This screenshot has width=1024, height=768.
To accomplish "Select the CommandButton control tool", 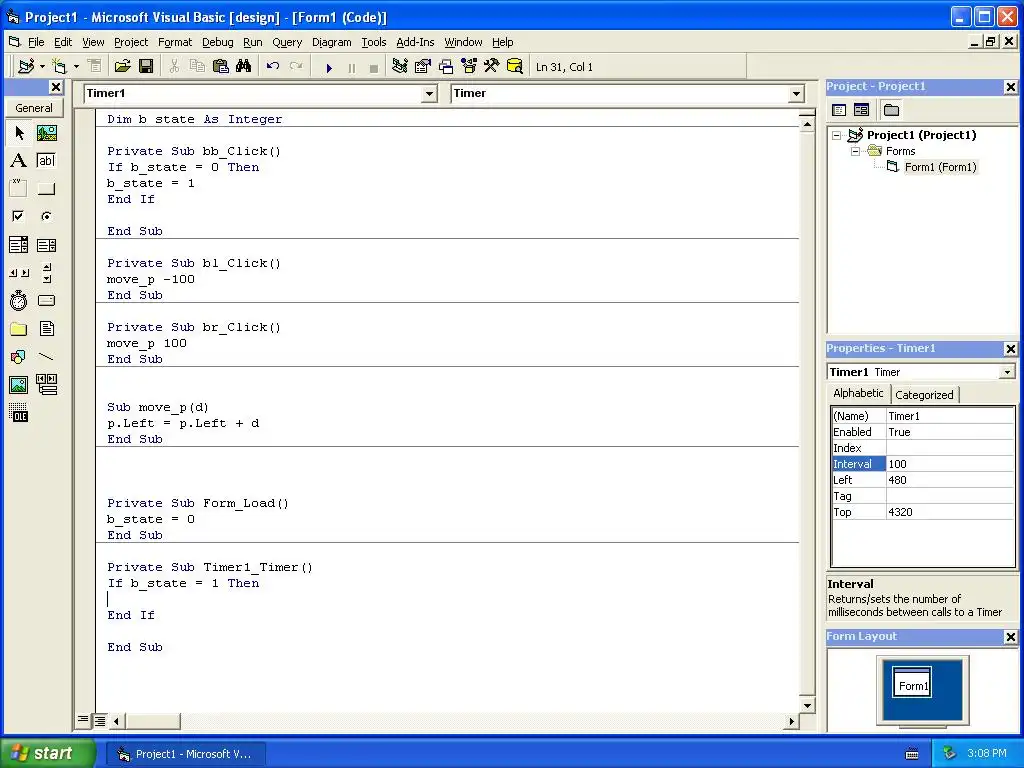I will 46,189.
